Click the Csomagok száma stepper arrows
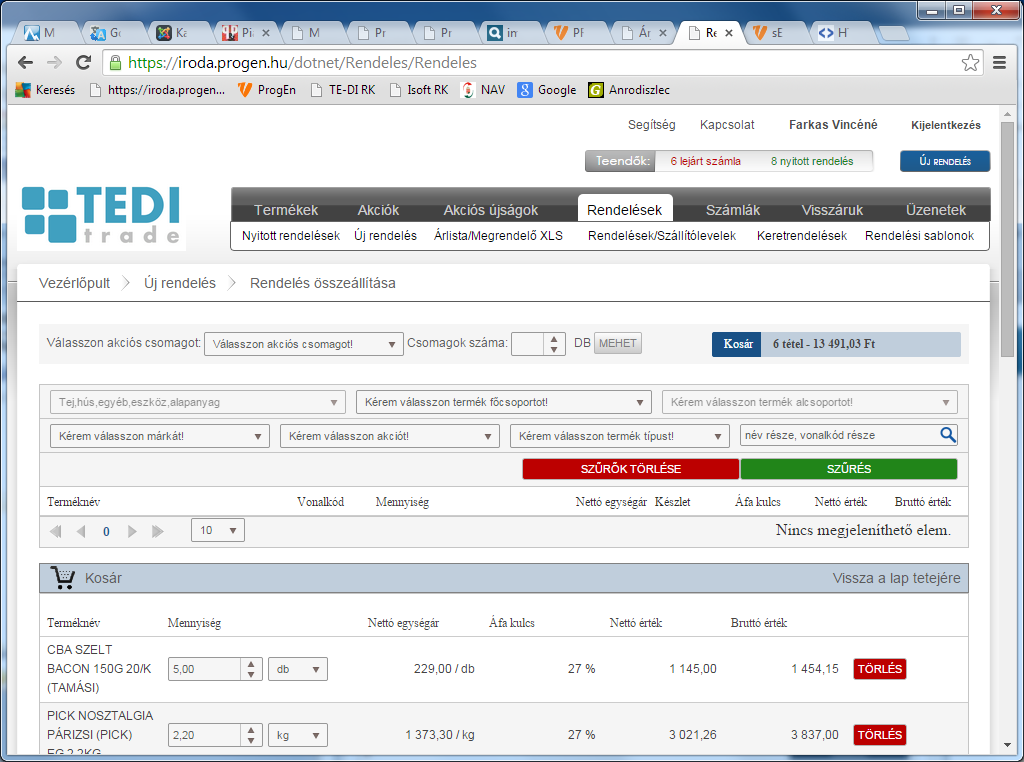Screen dimensions: 1024x762 click(x=554, y=344)
